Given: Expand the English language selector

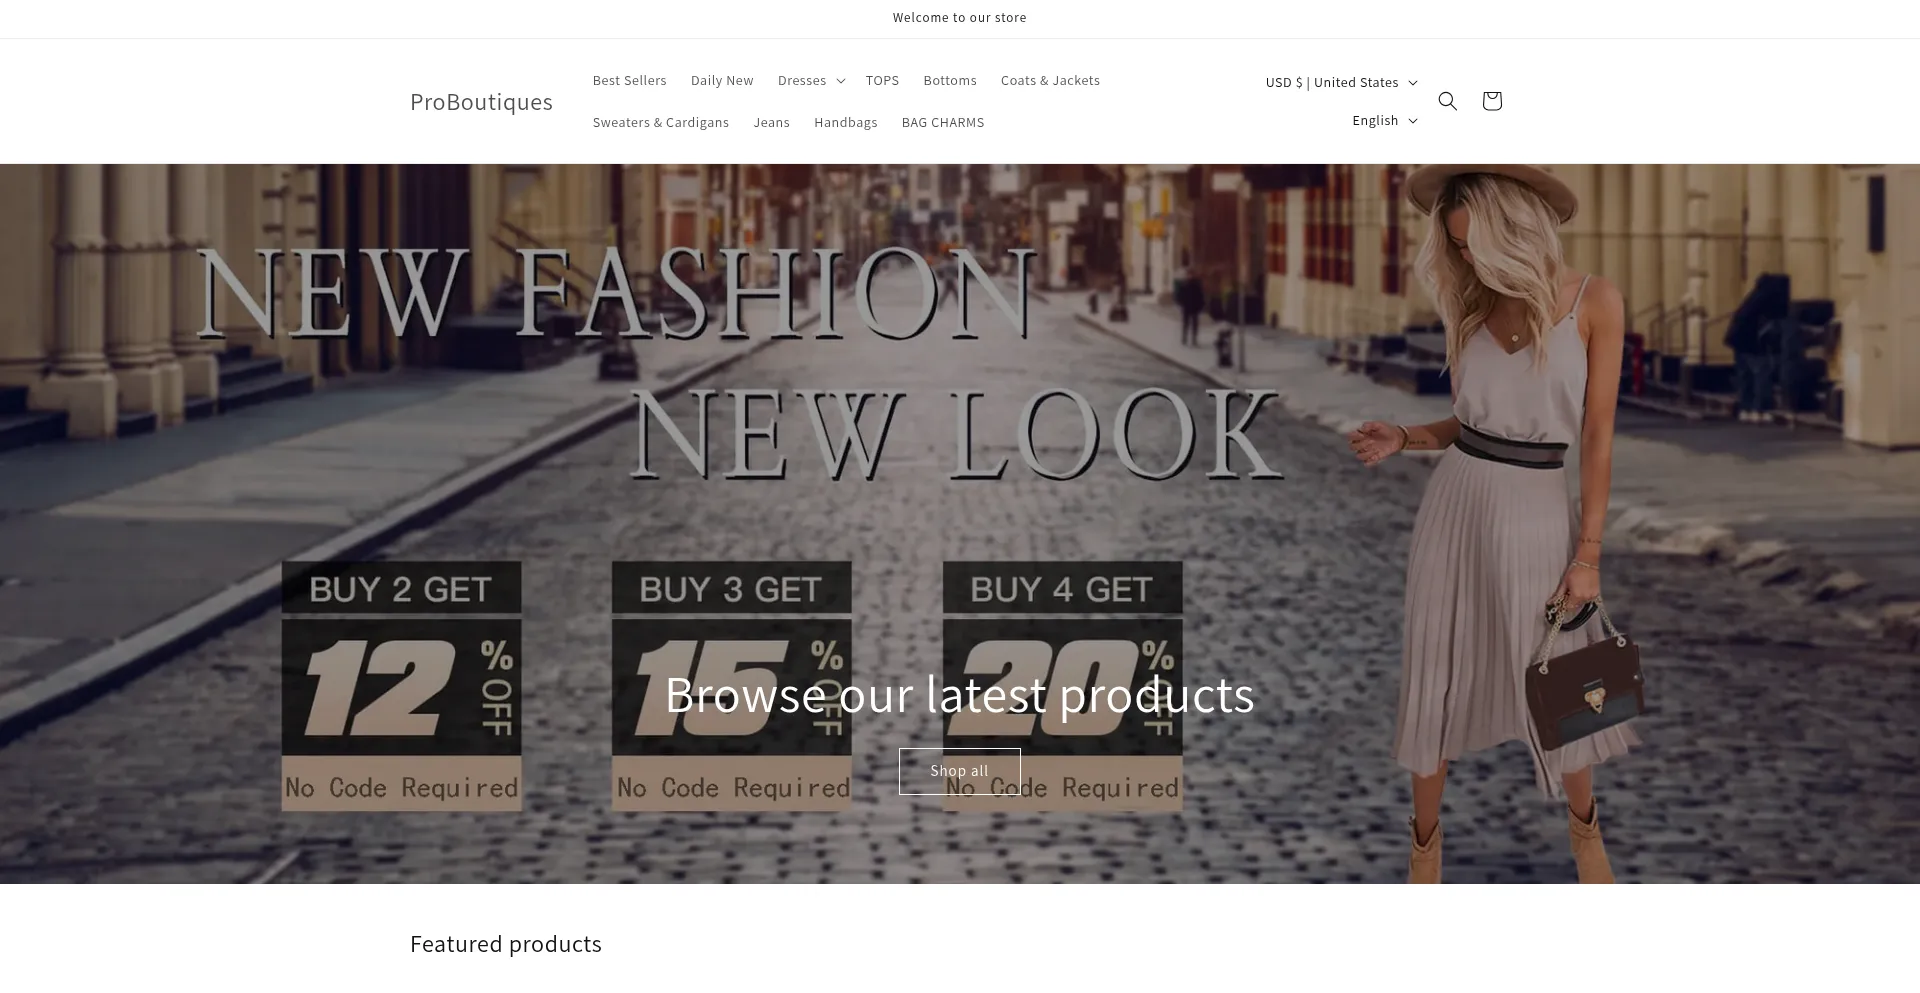Looking at the screenshot, I should pyautogui.click(x=1384, y=121).
